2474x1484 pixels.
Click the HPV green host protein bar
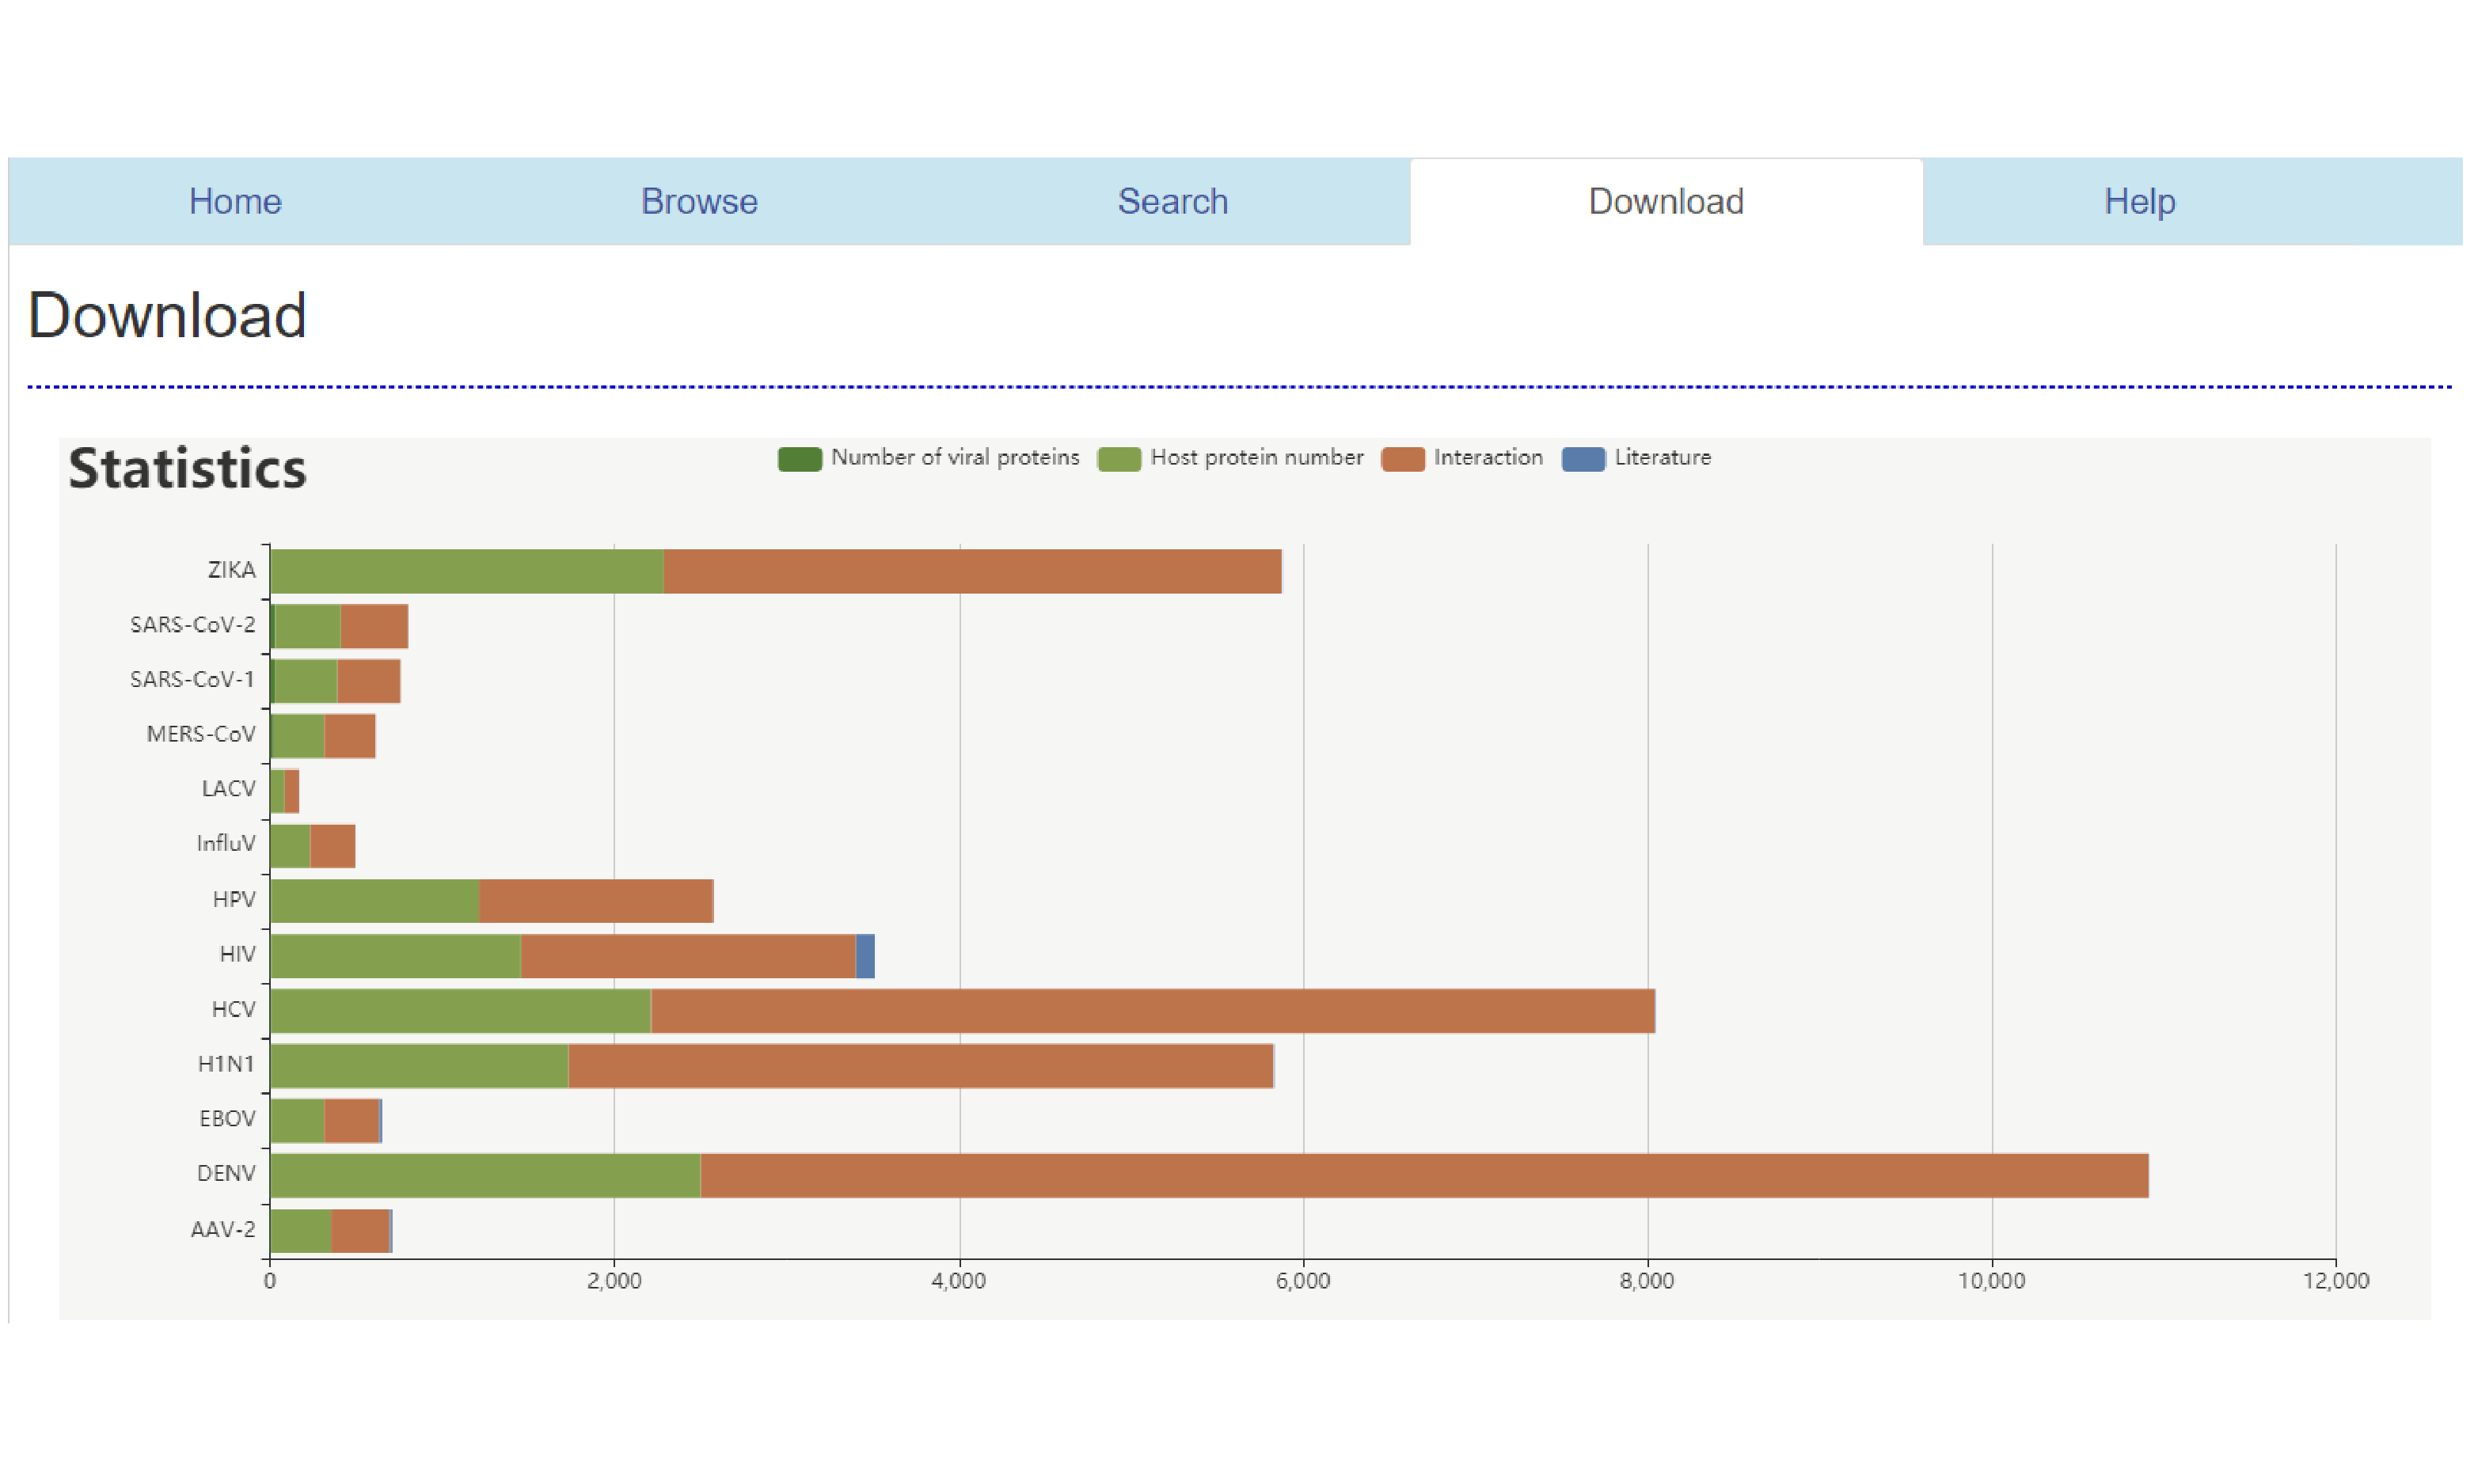(375, 900)
